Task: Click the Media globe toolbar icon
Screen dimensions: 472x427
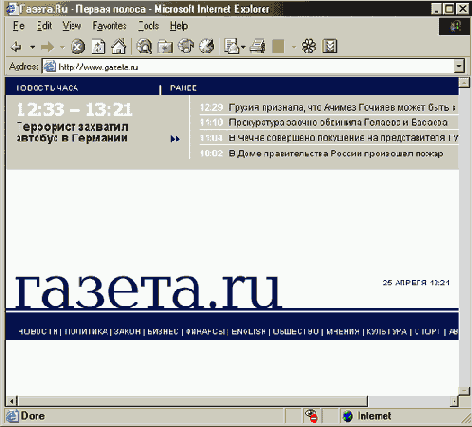Action: click(186, 46)
